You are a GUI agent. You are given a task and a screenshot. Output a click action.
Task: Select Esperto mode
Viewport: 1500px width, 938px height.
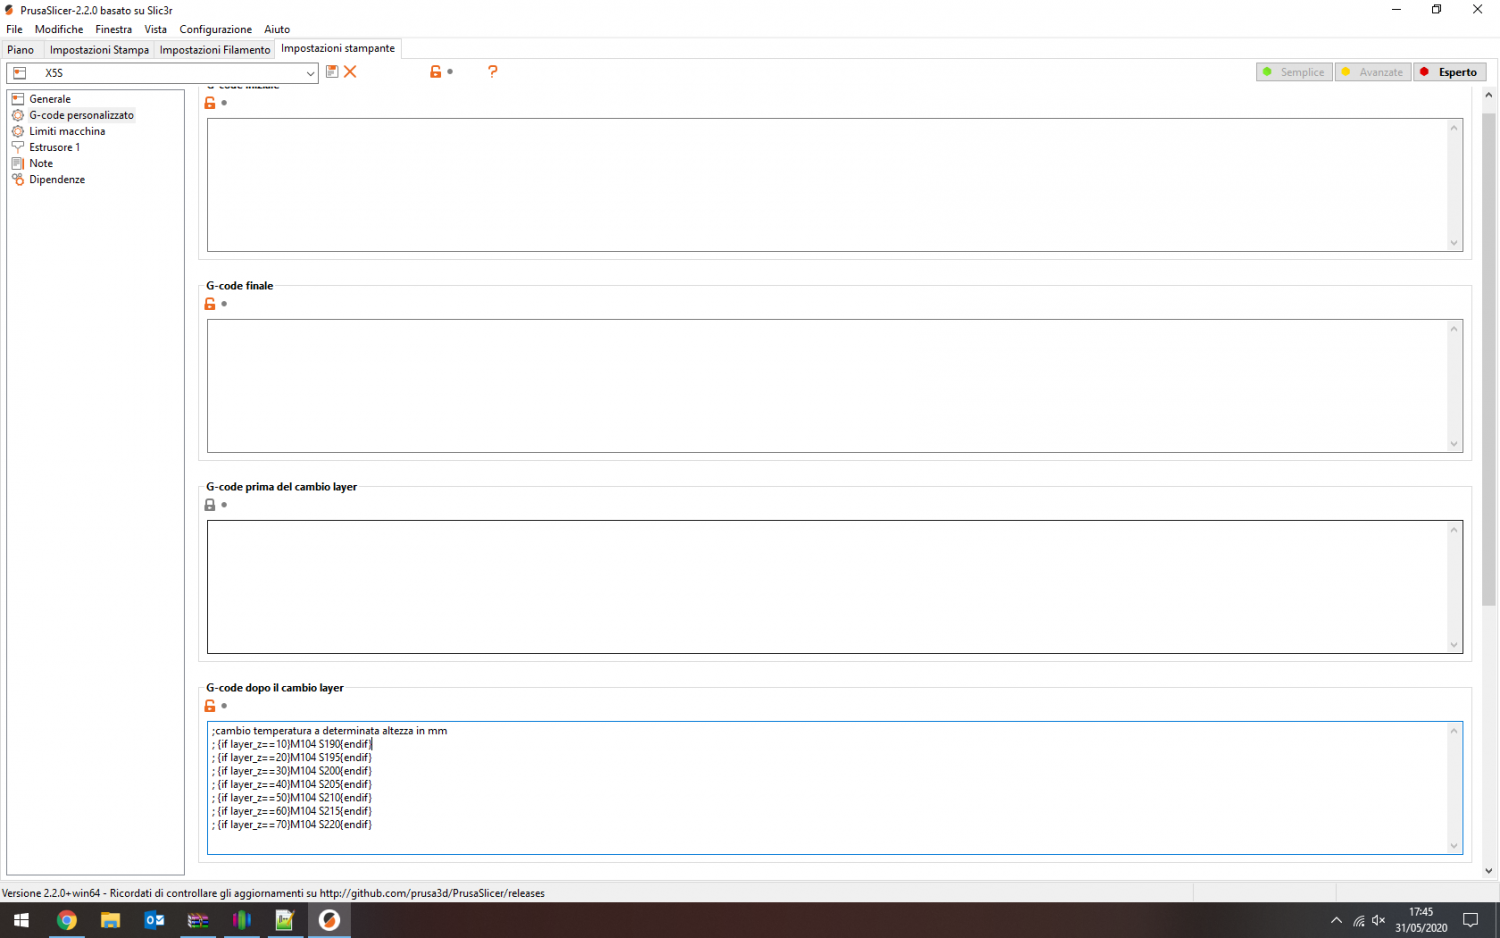pyautogui.click(x=1450, y=72)
